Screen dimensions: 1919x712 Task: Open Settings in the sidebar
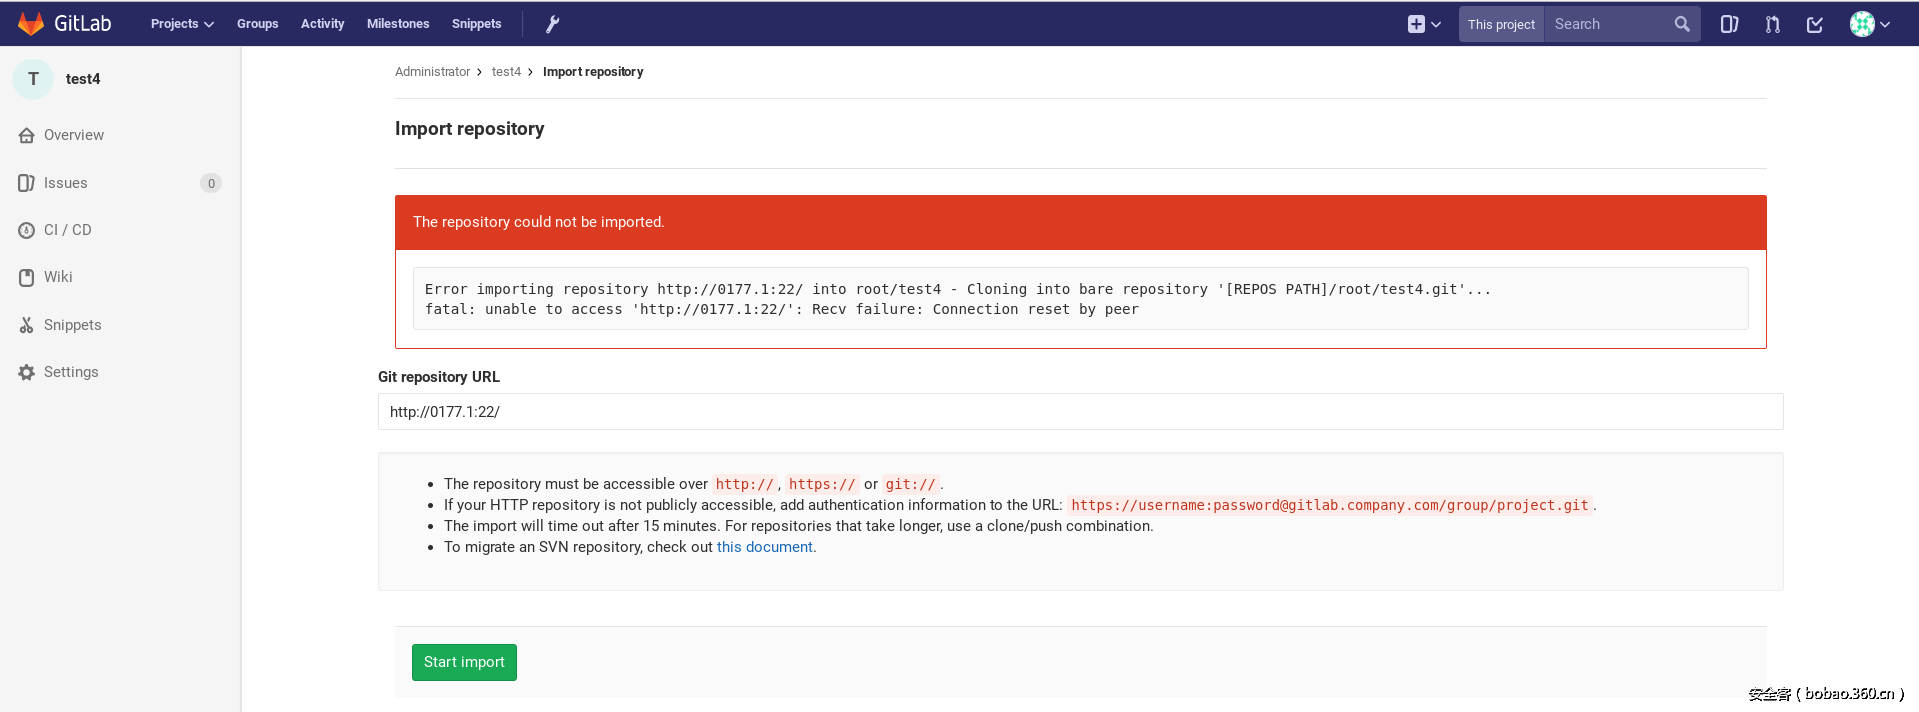point(71,372)
